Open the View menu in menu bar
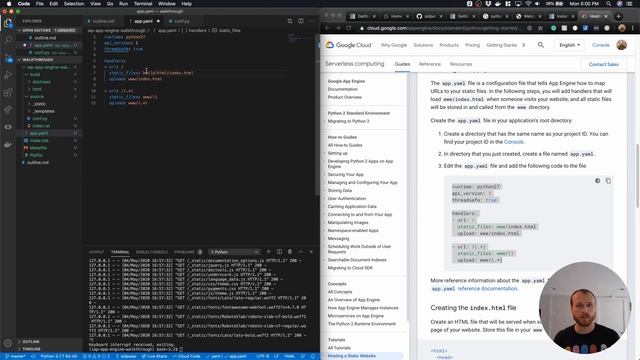The image size is (640, 360). coord(96,4)
